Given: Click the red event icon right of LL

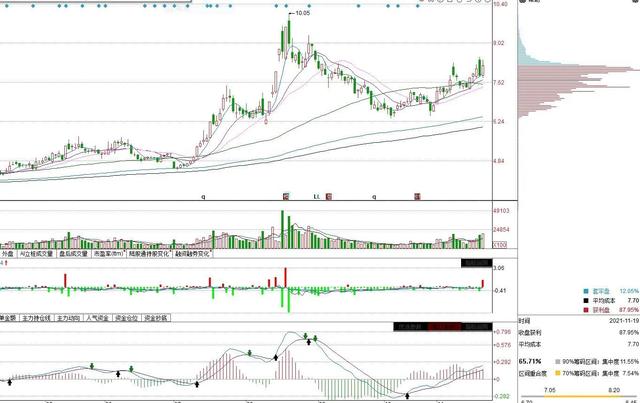Looking at the screenshot, I should click(x=329, y=197).
